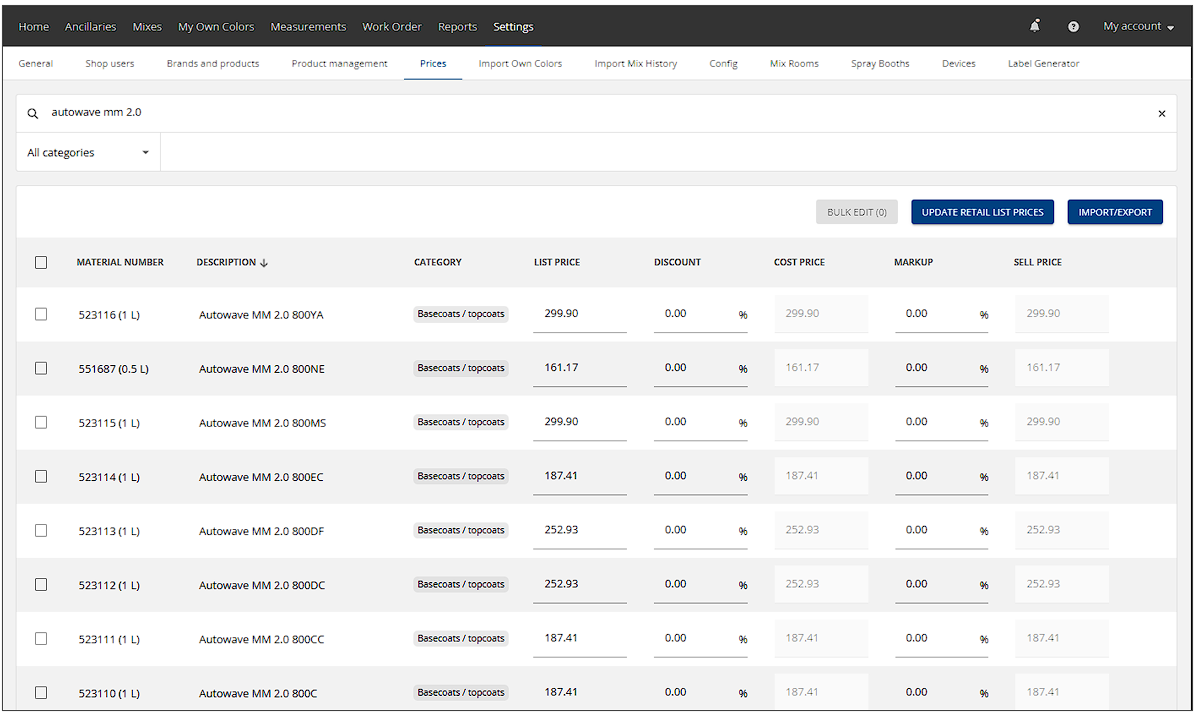Switch to the Spray Booths tab
The height and width of the screenshot is (715, 1198).
(x=880, y=63)
